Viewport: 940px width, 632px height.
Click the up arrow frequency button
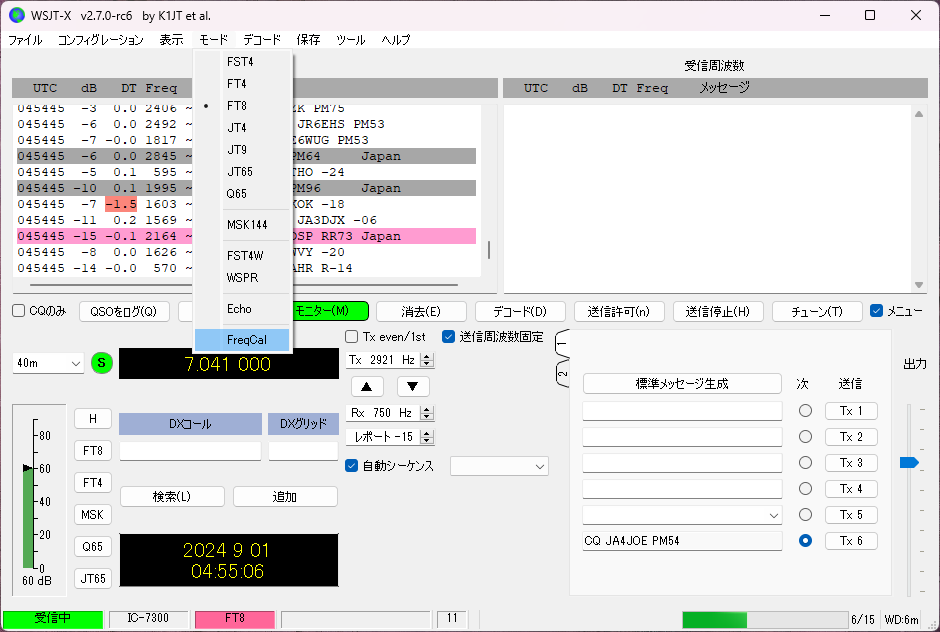[x=367, y=386]
